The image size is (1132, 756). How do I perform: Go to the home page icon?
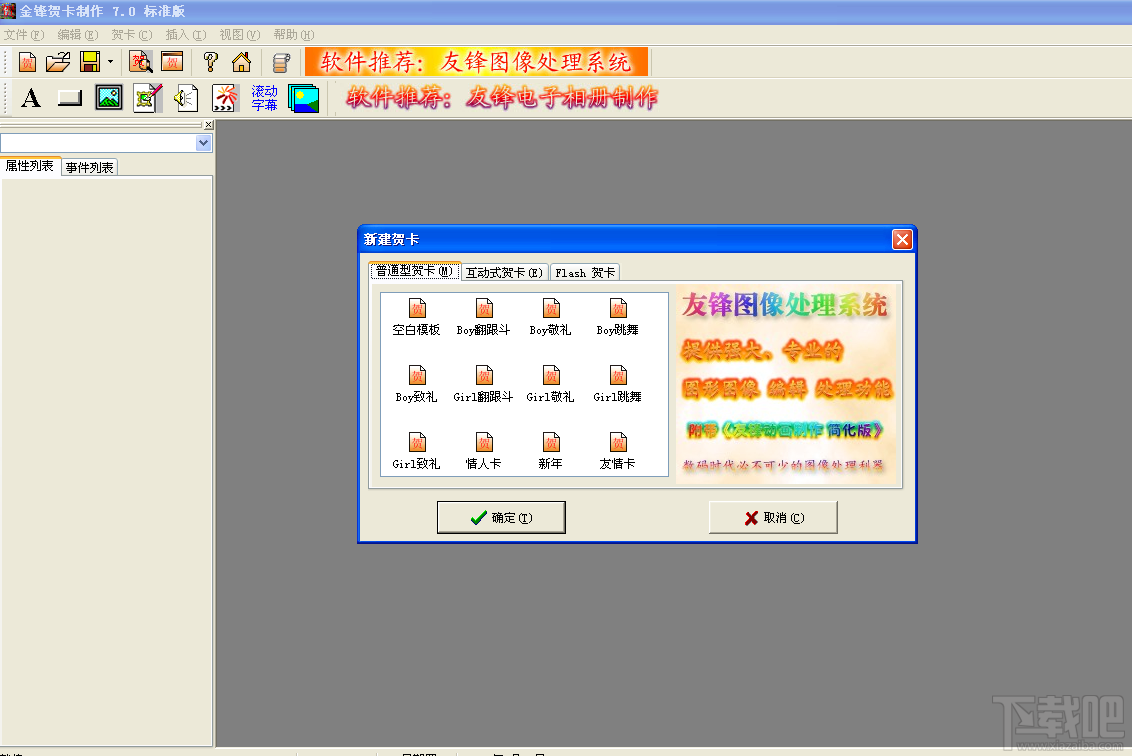coord(242,62)
